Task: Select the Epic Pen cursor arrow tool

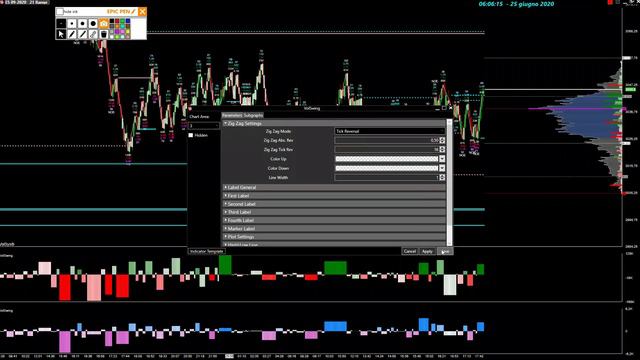Action: [x=61, y=34]
